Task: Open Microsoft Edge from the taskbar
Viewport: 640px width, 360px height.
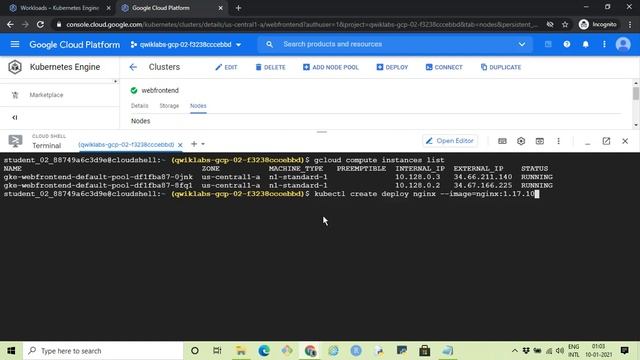Action: point(264,351)
